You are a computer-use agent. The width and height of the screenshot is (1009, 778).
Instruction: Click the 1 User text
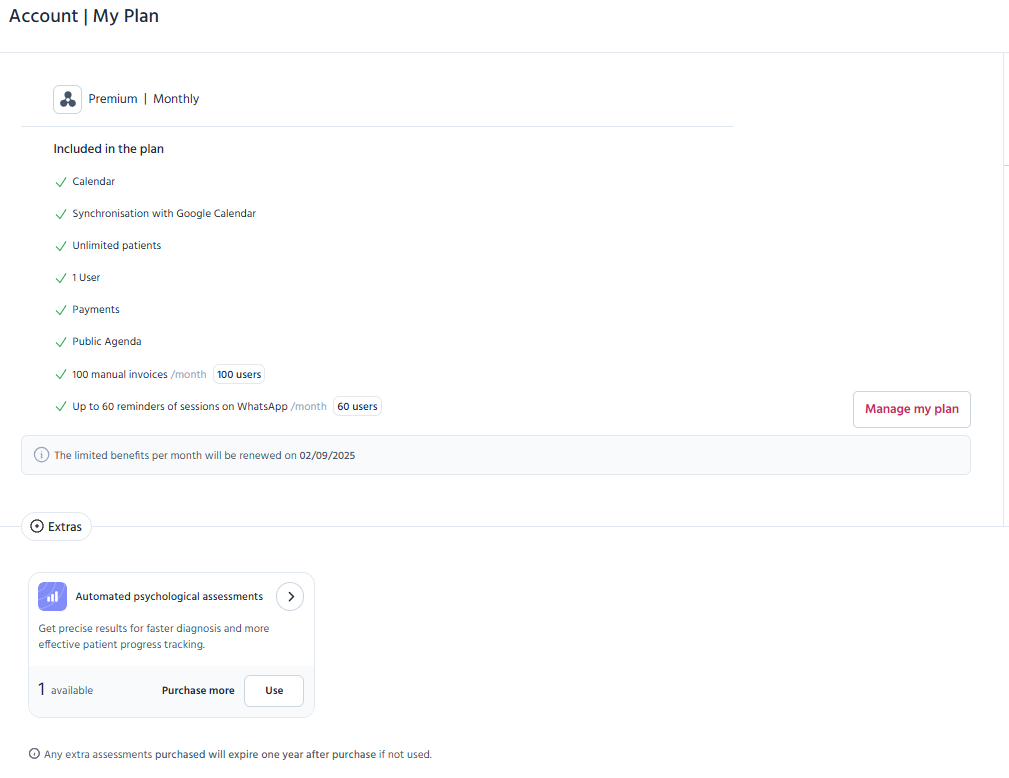86,277
